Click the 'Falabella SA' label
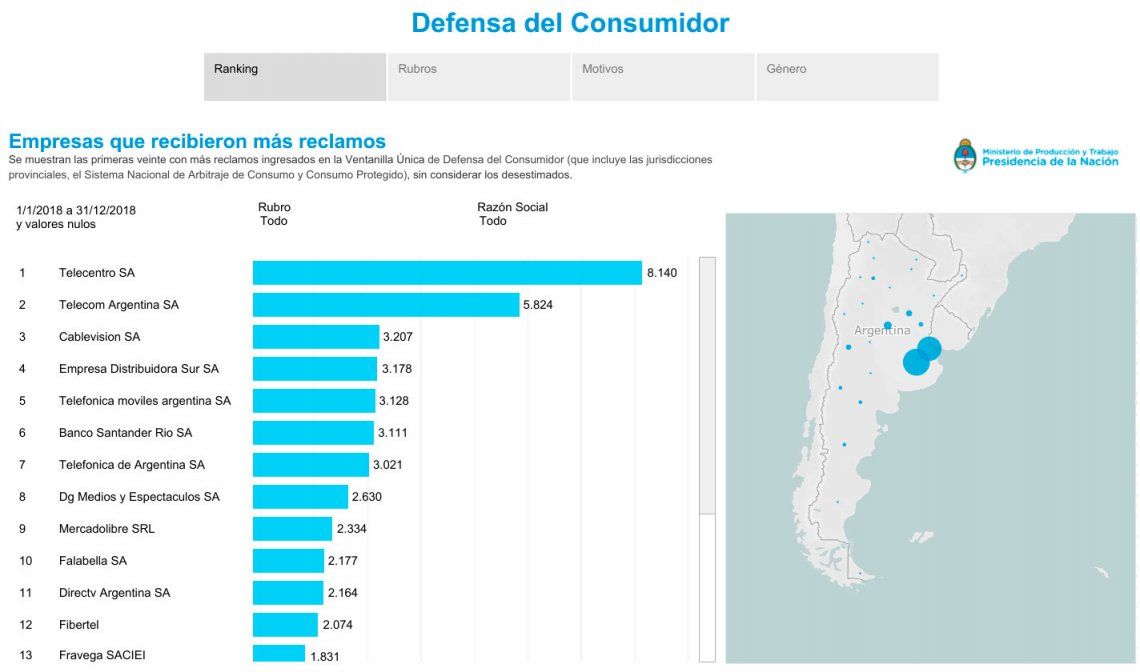The width and height of the screenshot is (1140, 672). [x=93, y=561]
